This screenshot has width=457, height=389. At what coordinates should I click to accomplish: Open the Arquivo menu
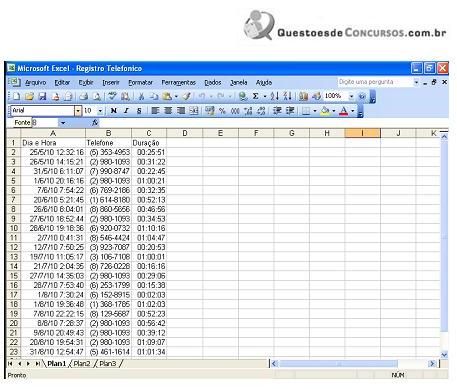click(35, 82)
